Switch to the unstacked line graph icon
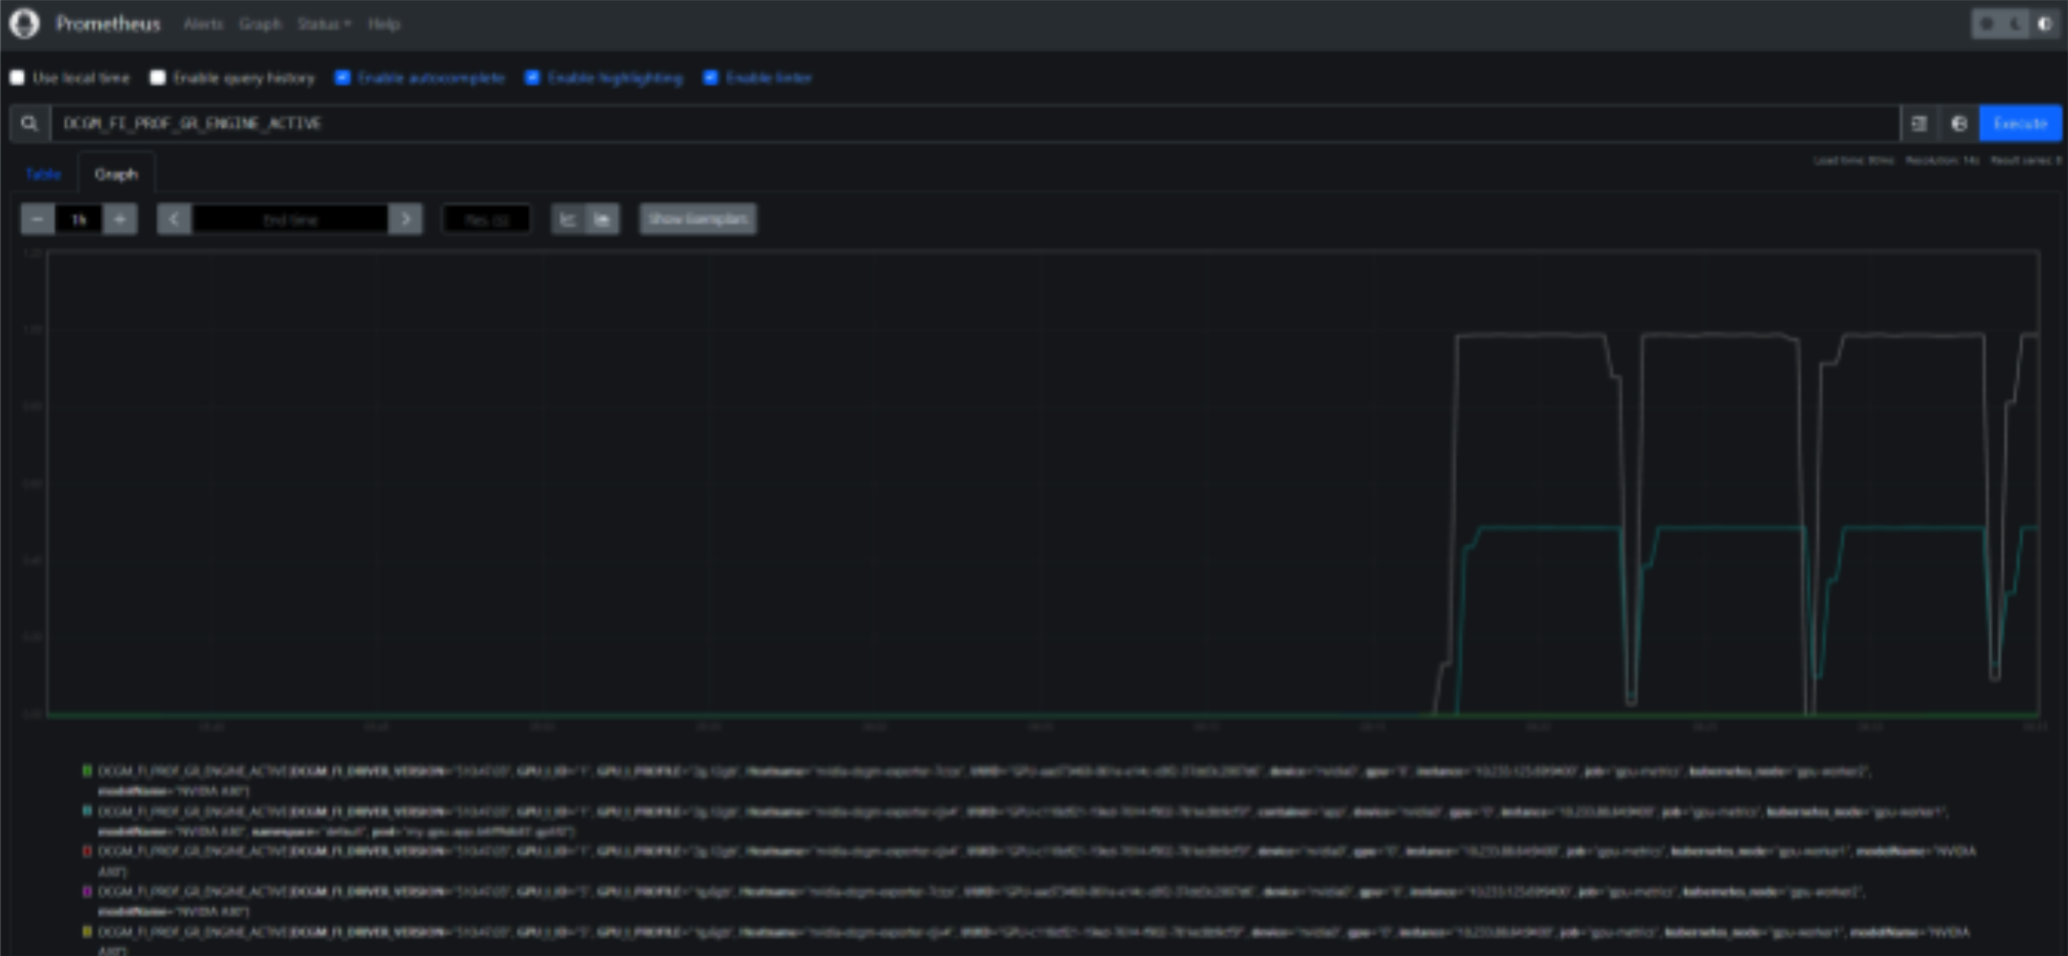The height and width of the screenshot is (956, 2068). tap(568, 219)
